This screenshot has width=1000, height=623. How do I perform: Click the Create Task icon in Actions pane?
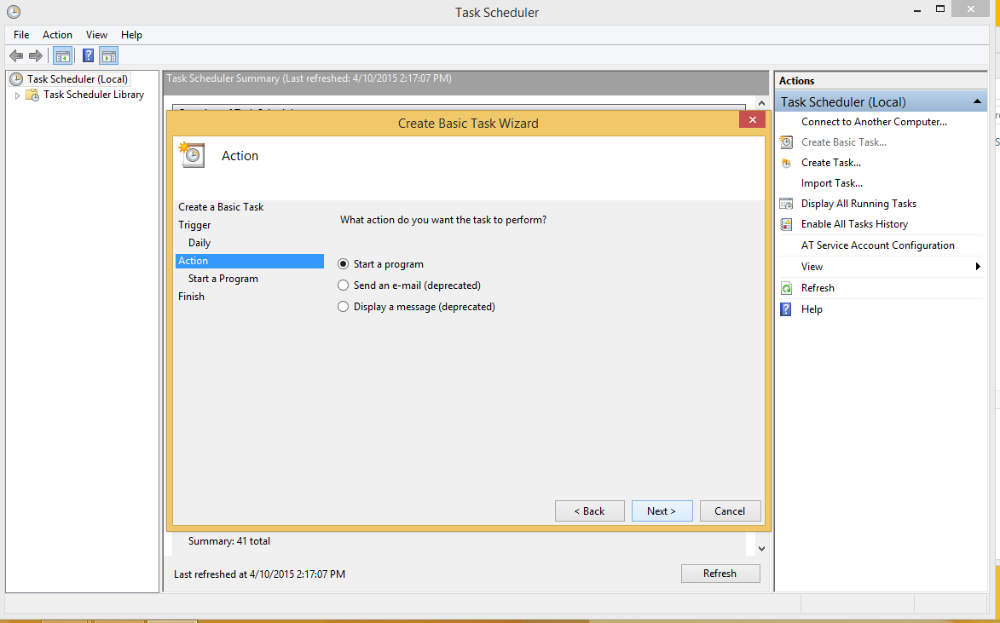[787, 163]
